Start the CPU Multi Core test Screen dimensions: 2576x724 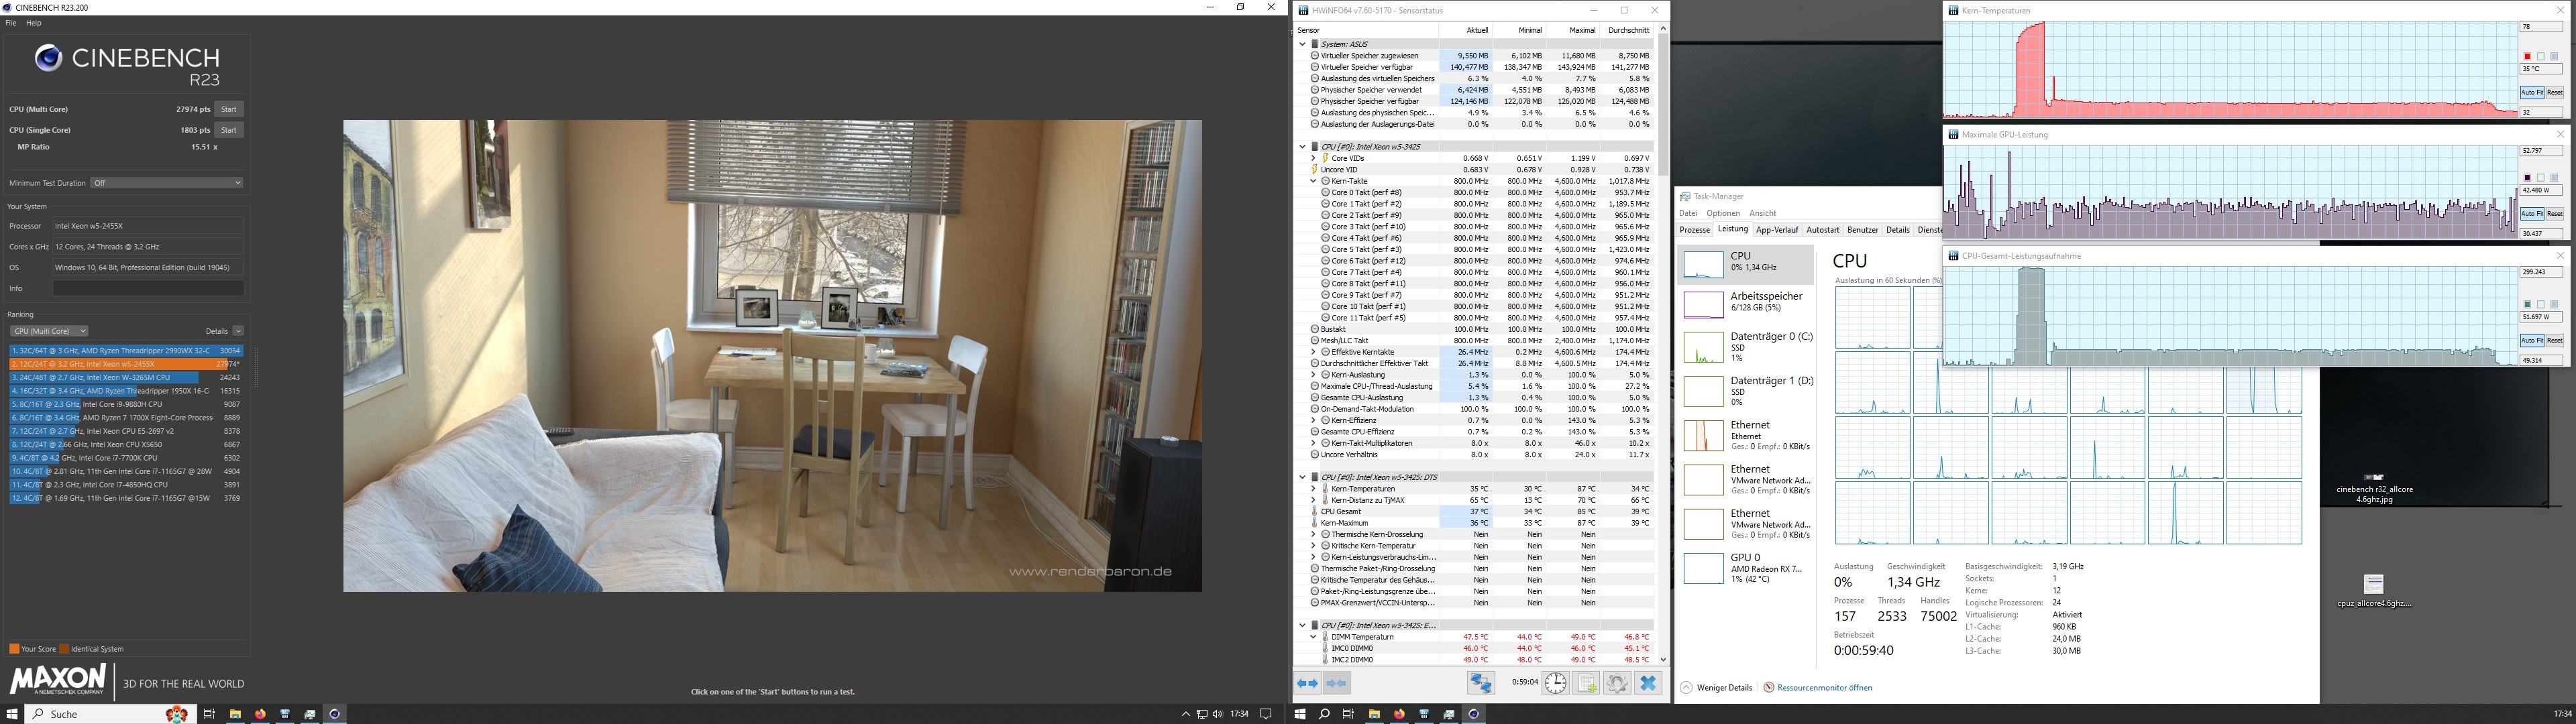[x=229, y=109]
